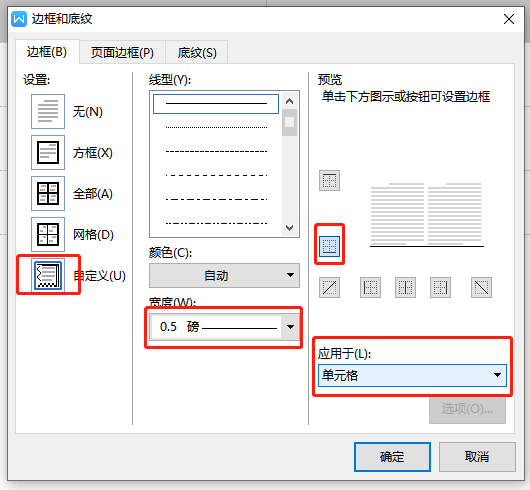Toggle the diagonal down border button
Image resolution: width=530 pixels, height=490 pixels.
[482, 288]
